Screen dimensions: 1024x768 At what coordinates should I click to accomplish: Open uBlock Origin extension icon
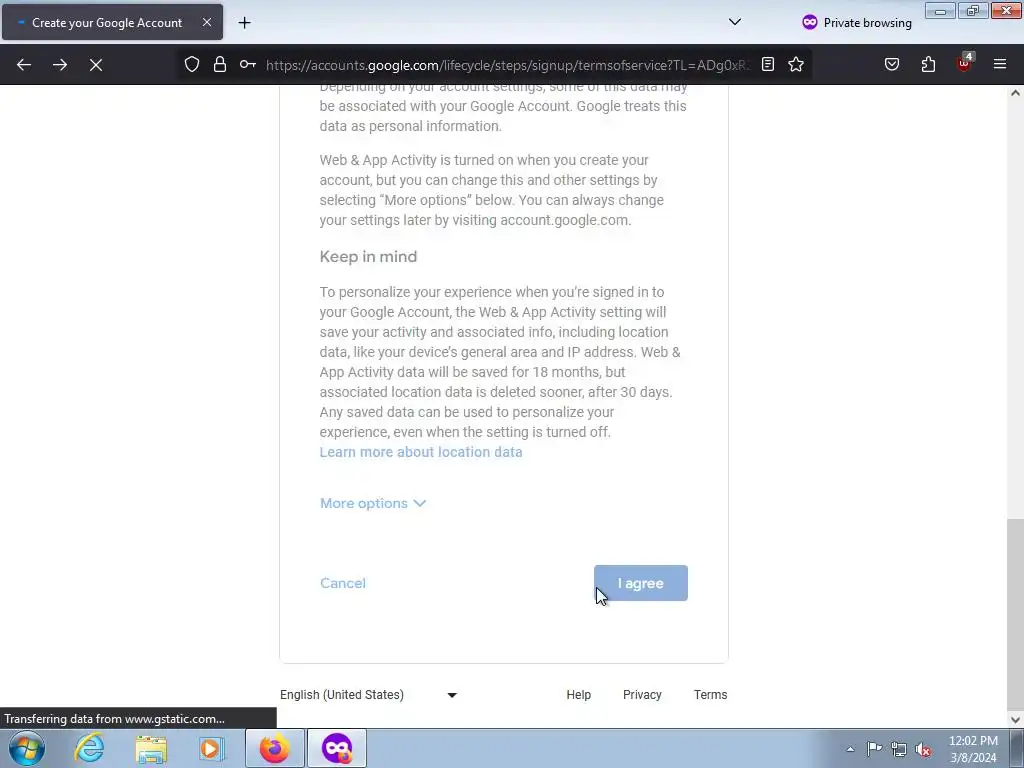(x=965, y=63)
